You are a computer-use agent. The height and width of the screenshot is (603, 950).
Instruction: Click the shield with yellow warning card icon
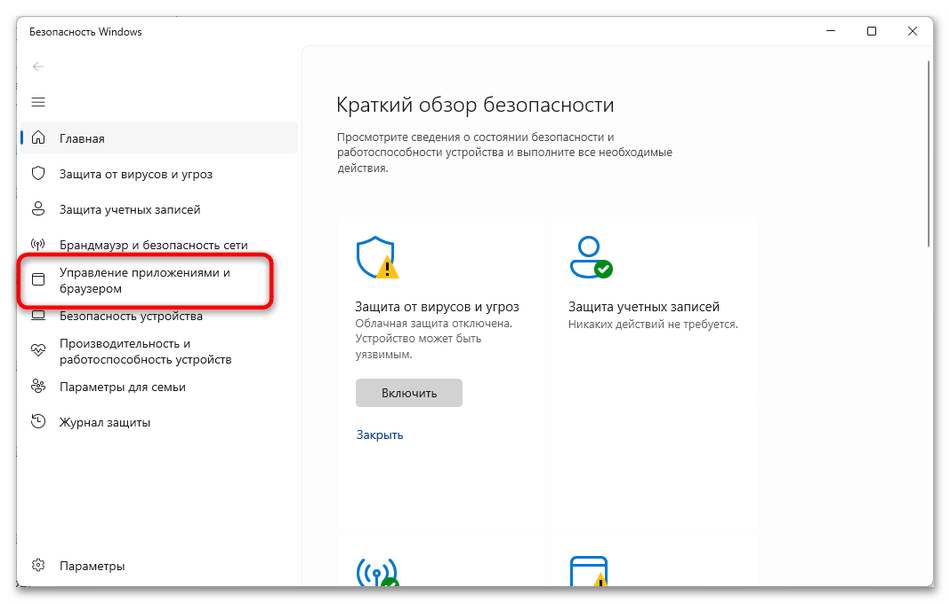pos(377,258)
